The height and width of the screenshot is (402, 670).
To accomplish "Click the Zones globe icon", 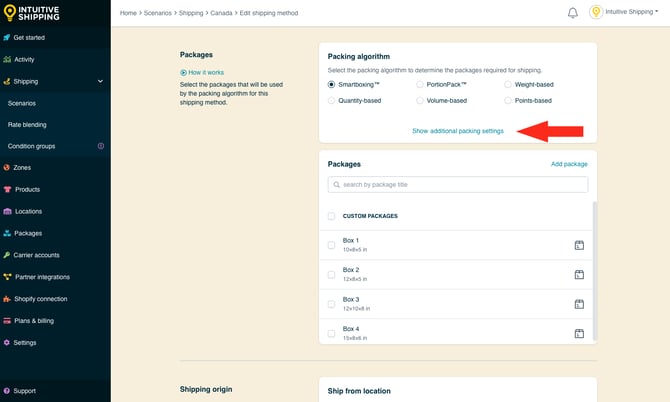I will point(6,167).
